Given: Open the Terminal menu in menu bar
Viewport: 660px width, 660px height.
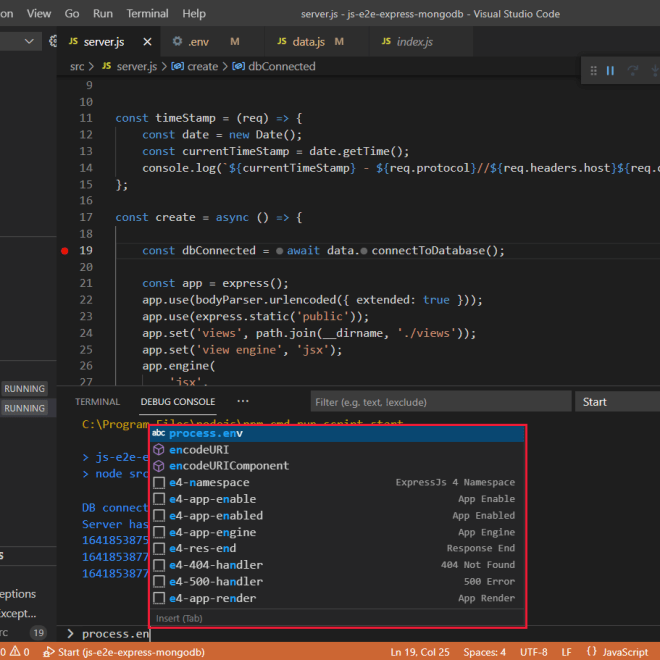Looking at the screenshot, I should pyautogui.click(x=147, y=14).
